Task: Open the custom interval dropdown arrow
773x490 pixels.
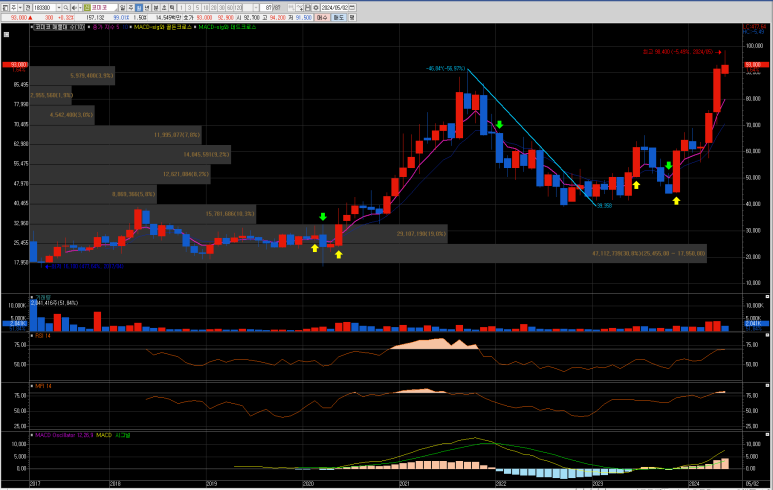Action: pyautogui.click(x=256, y=8)
